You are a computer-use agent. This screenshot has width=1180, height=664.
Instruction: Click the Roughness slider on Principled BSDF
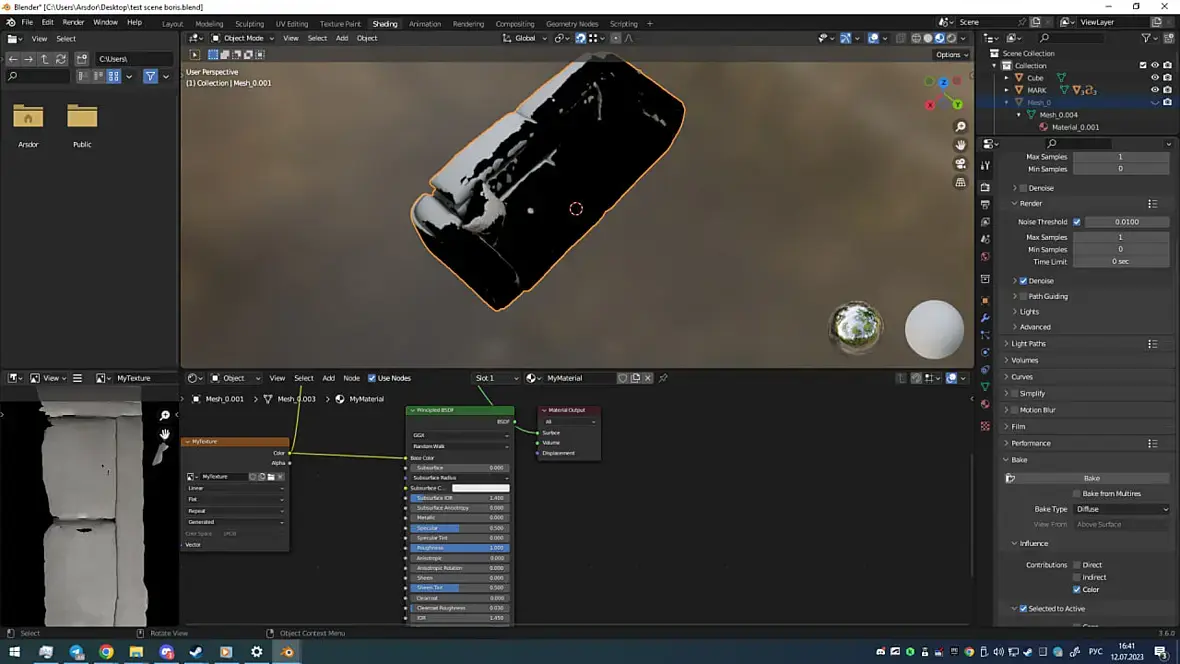(460, 548)
